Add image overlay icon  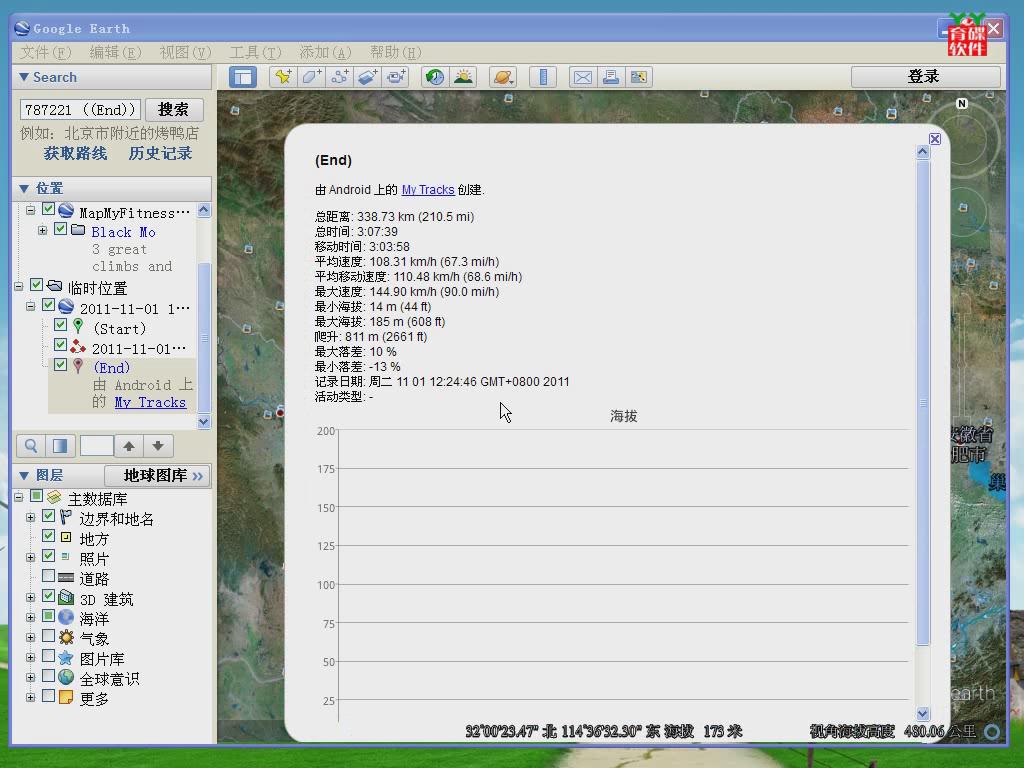(367, 77)
